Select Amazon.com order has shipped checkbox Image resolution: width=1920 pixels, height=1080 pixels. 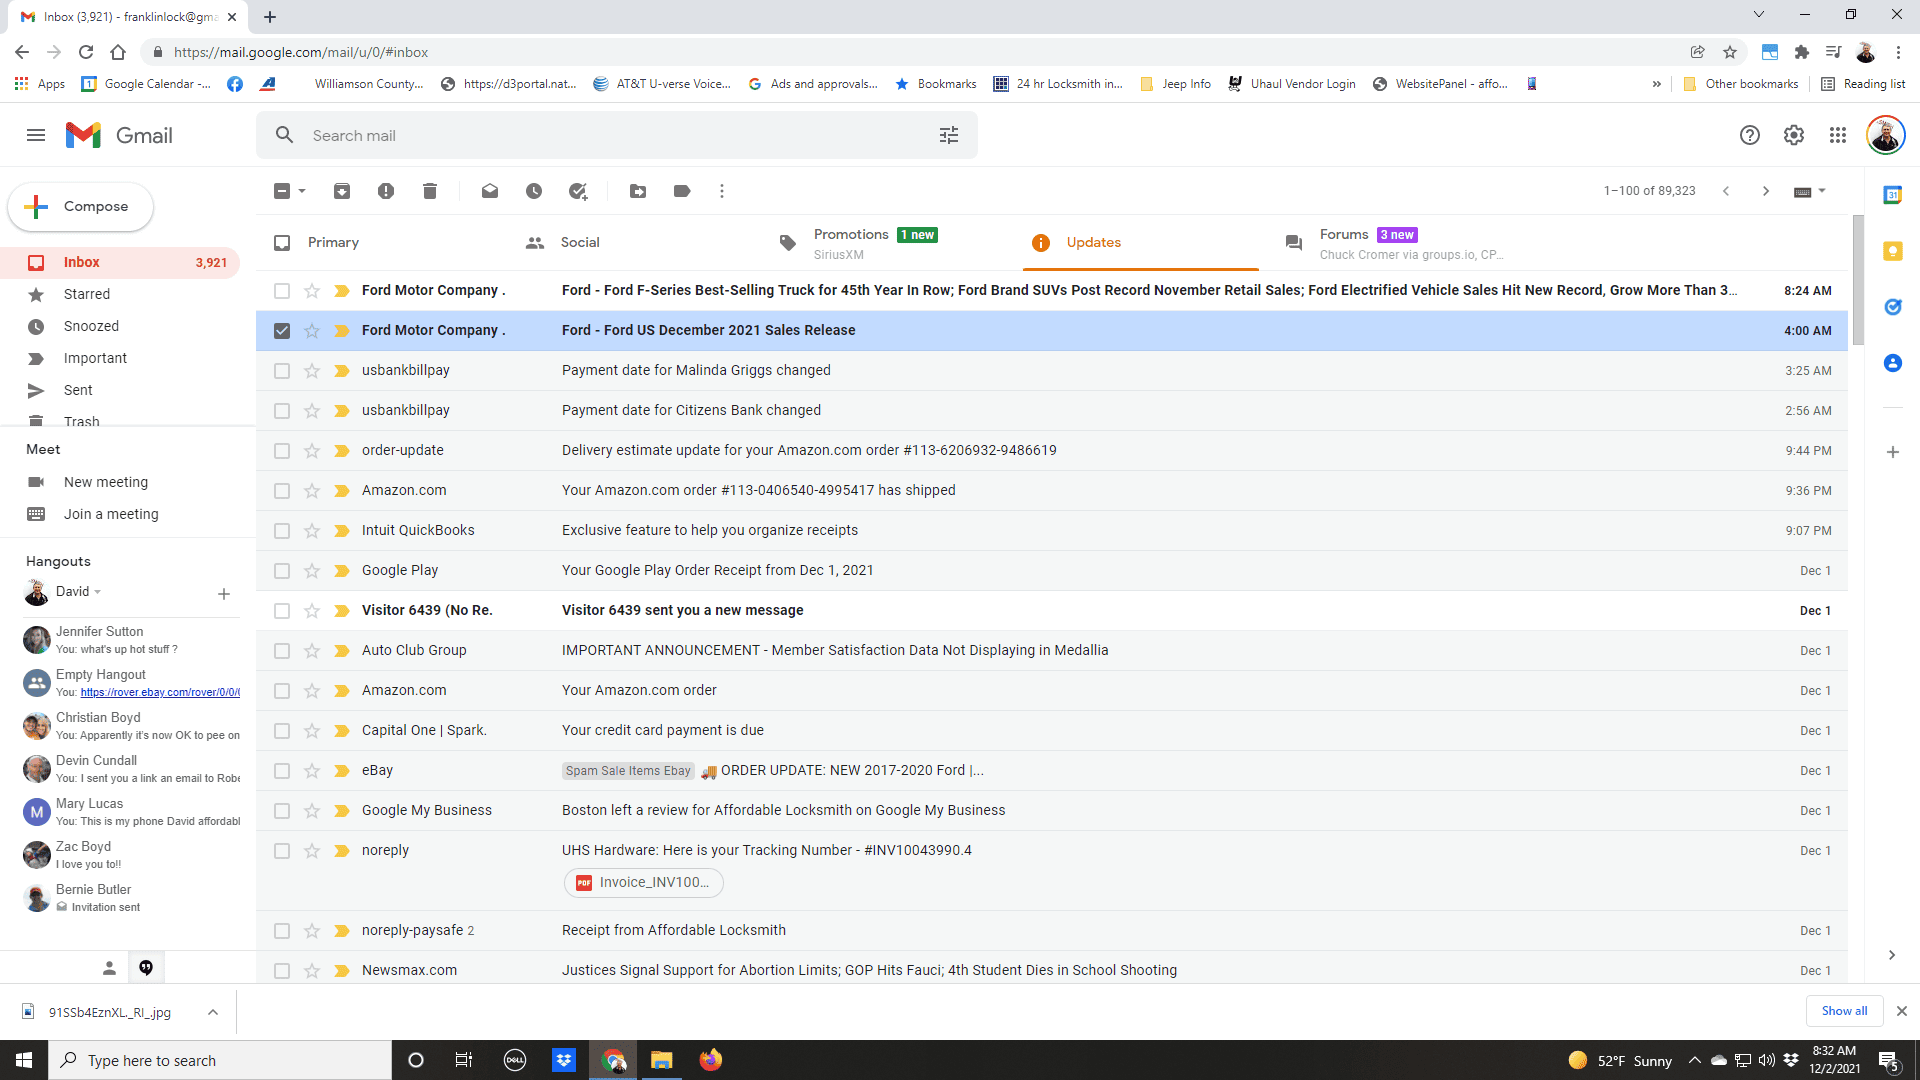282,491
